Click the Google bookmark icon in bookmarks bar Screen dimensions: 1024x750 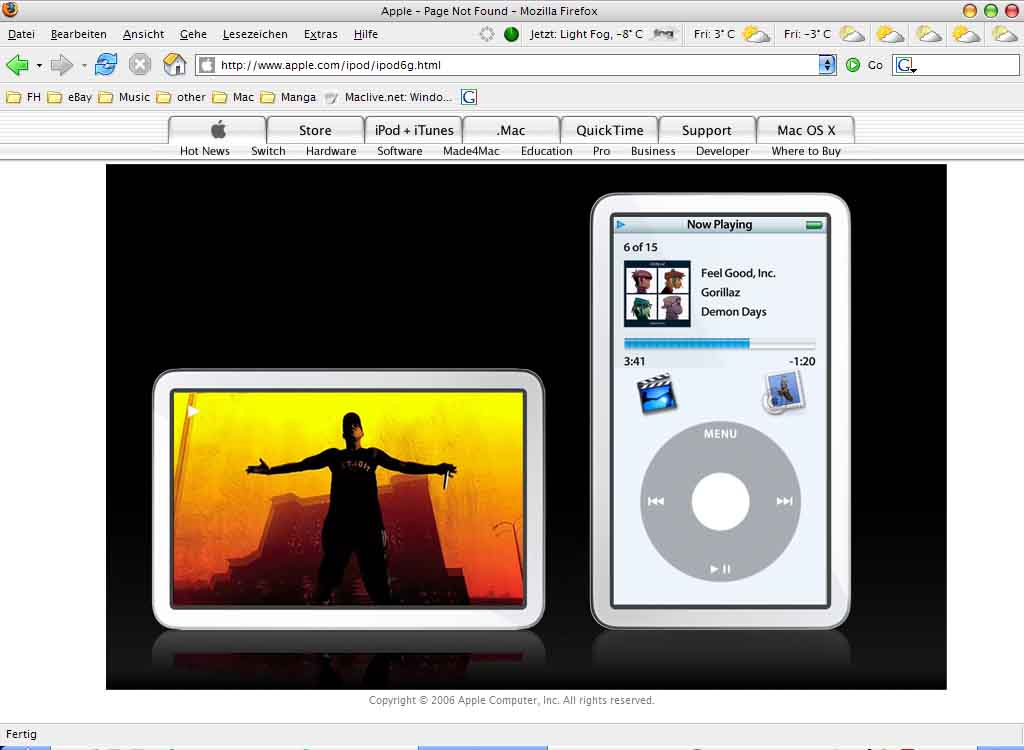coord(469,97)
